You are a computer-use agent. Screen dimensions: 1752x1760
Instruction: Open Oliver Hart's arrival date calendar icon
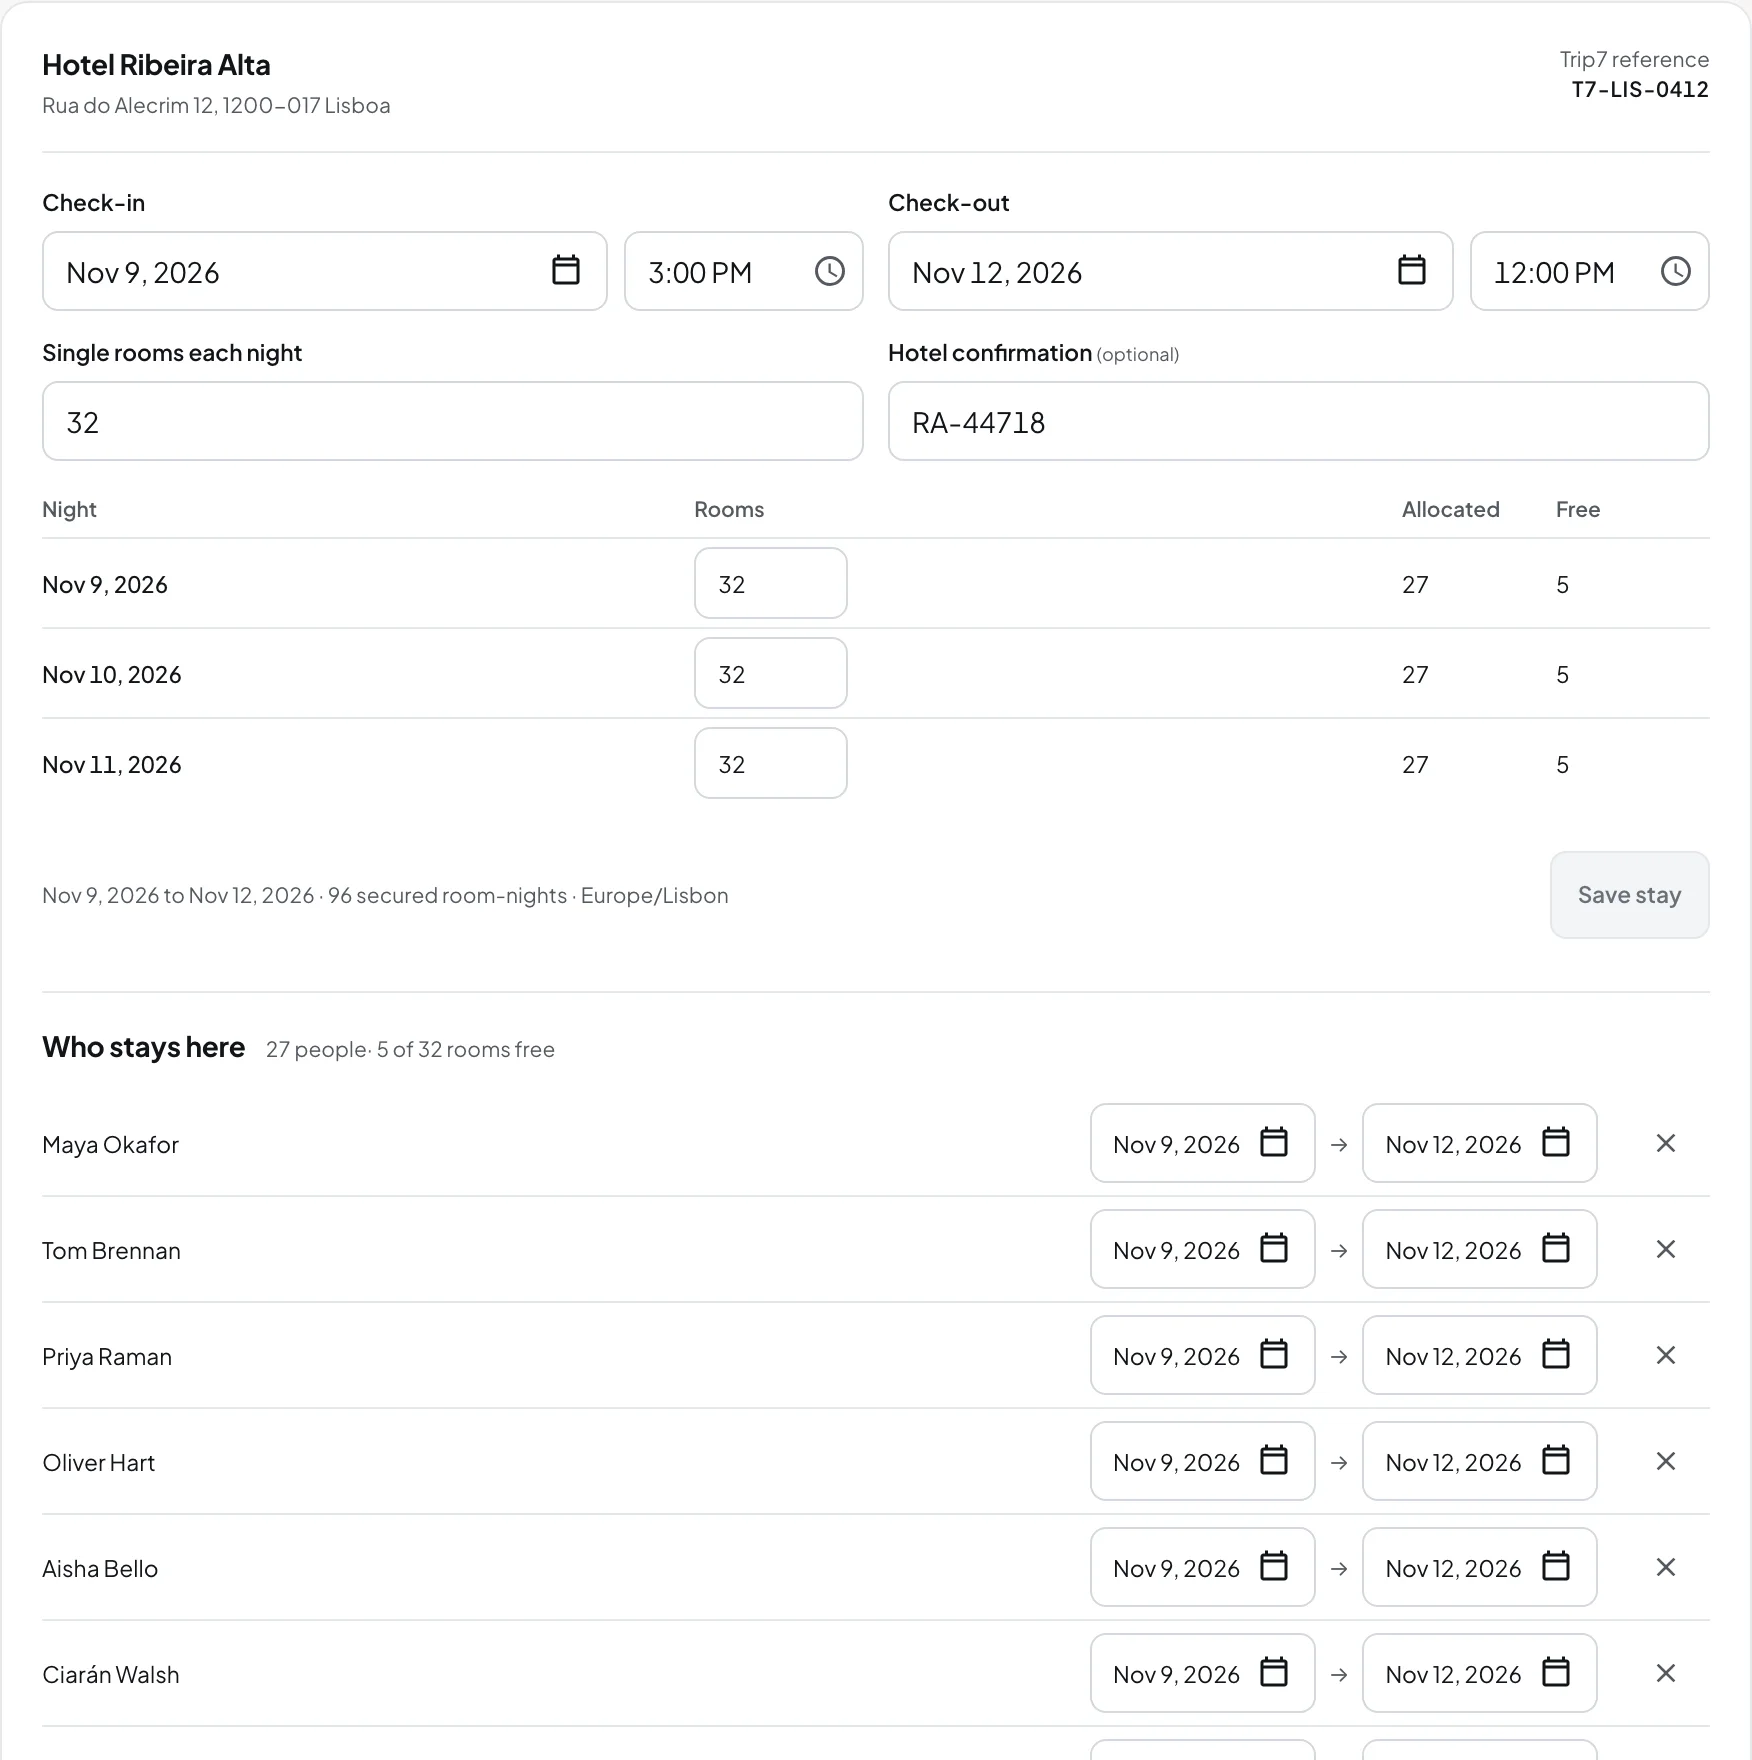pos(1274,1460)
